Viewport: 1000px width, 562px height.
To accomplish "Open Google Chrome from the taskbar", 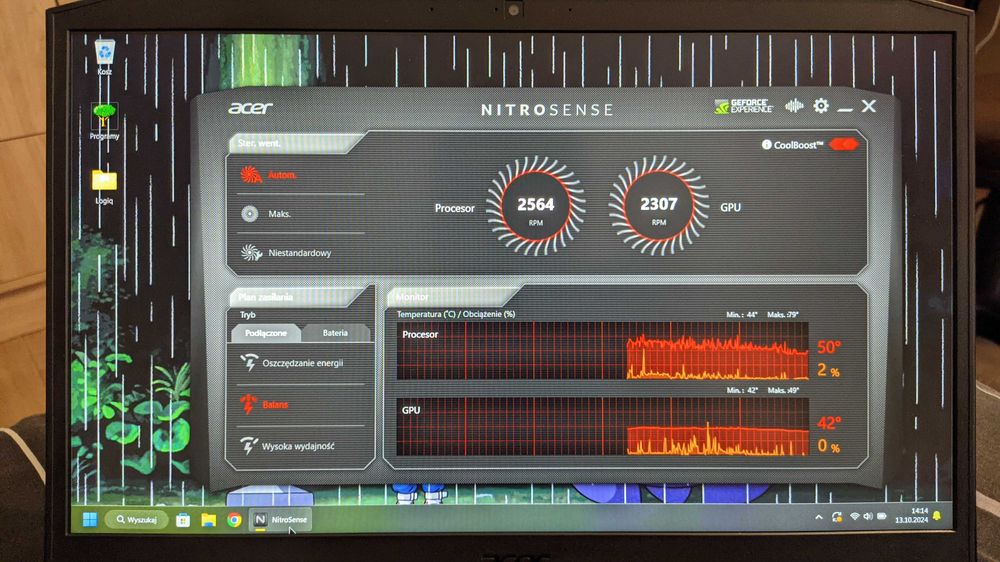I will point(234,521).
